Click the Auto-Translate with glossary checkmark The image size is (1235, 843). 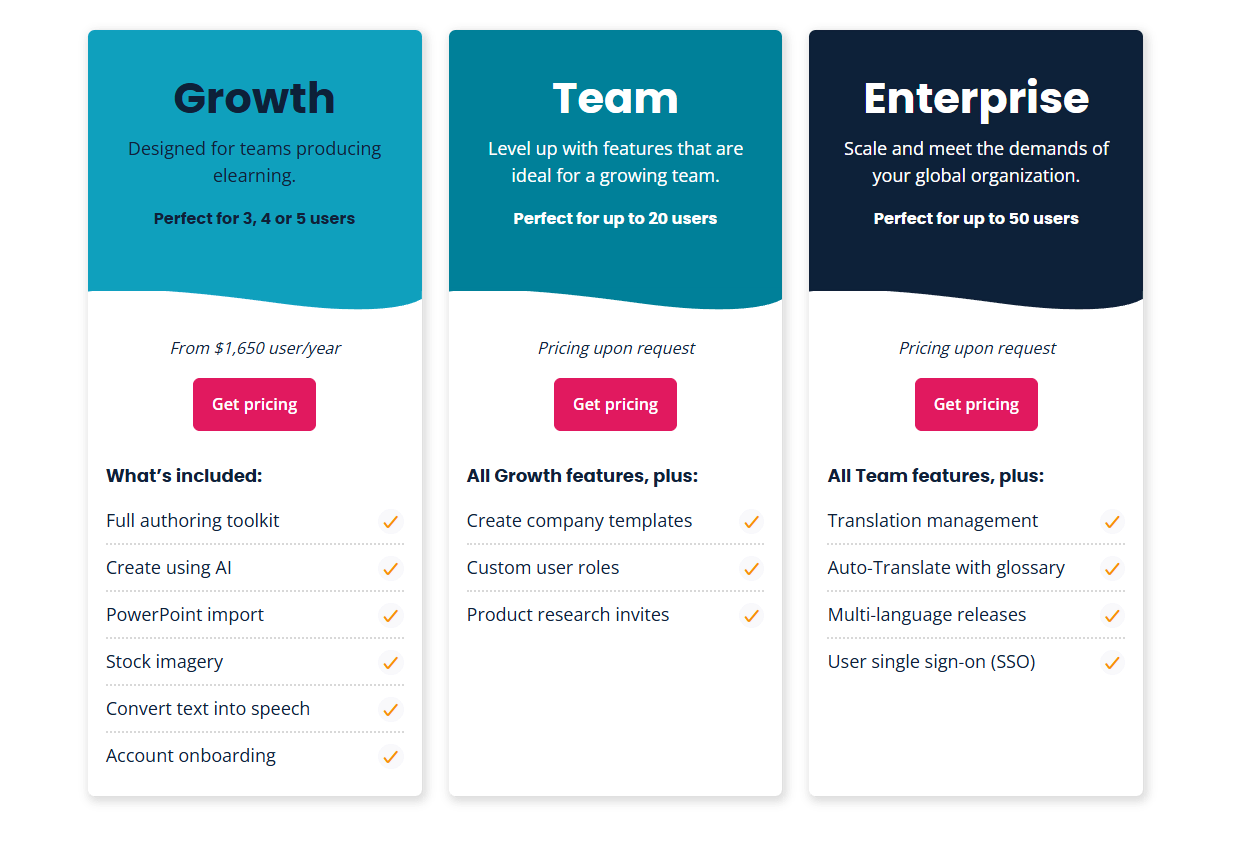coord(1111,568)
